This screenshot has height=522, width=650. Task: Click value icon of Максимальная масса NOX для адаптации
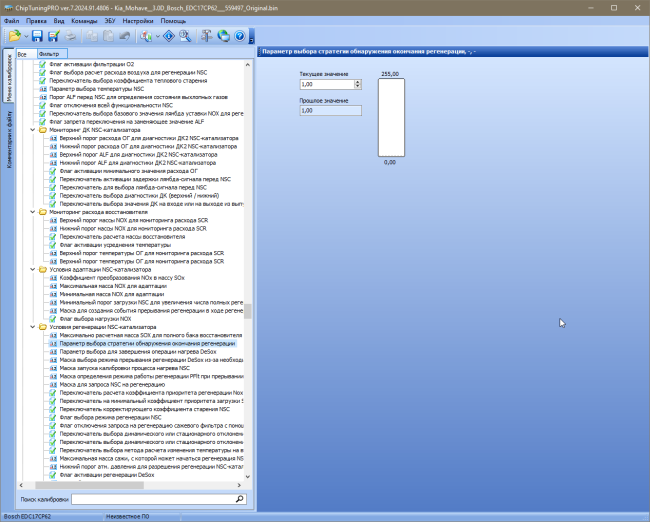click(53, 286)
